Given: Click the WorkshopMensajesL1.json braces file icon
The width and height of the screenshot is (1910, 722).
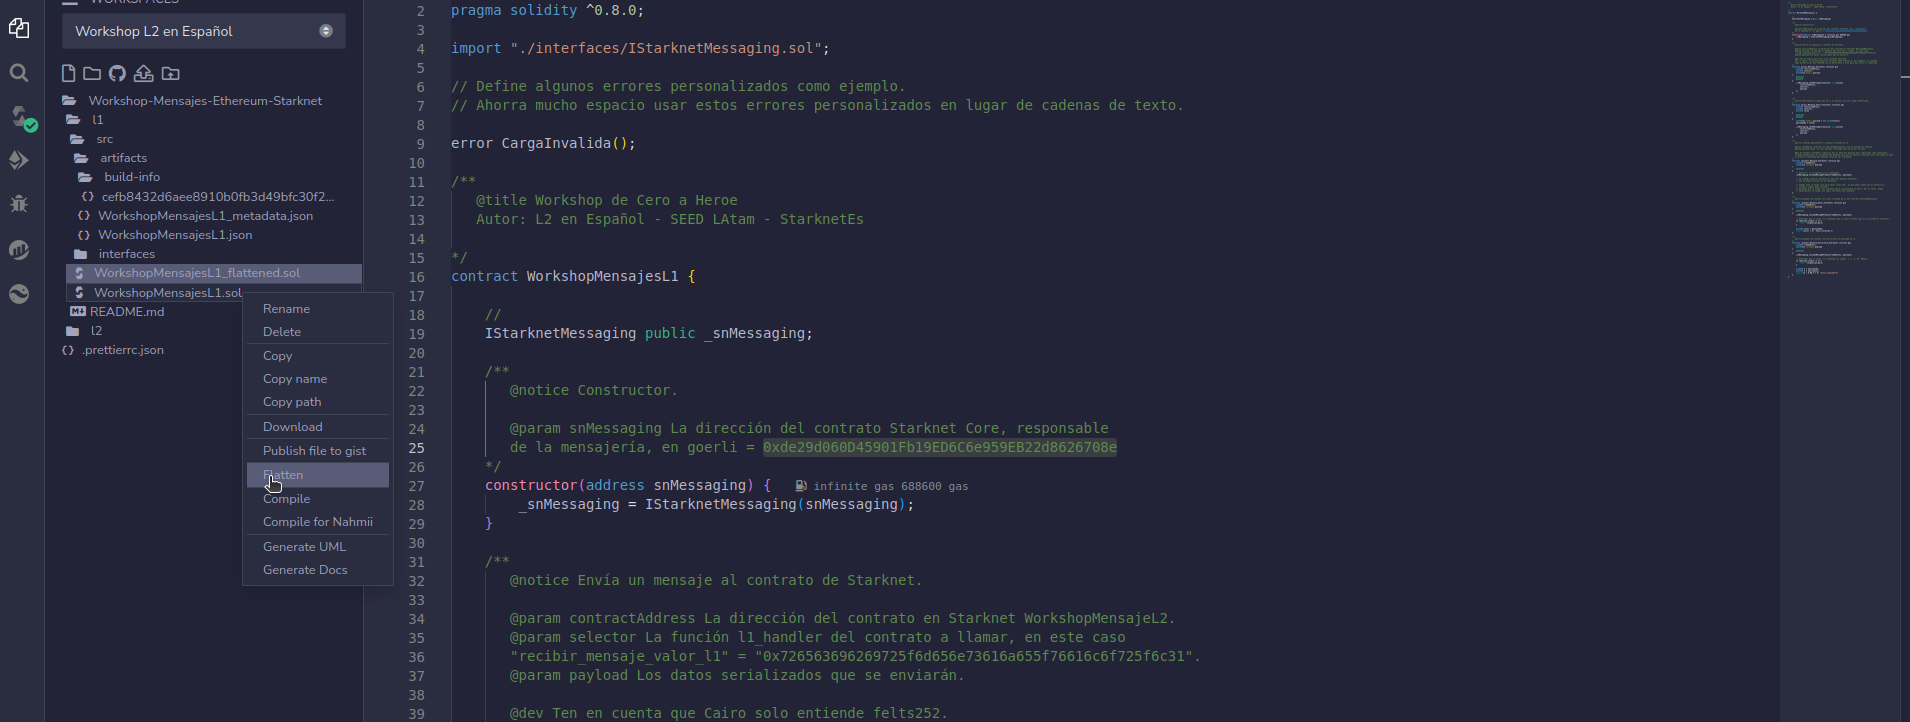Looking at the screenshot, I should click(84, 235).
